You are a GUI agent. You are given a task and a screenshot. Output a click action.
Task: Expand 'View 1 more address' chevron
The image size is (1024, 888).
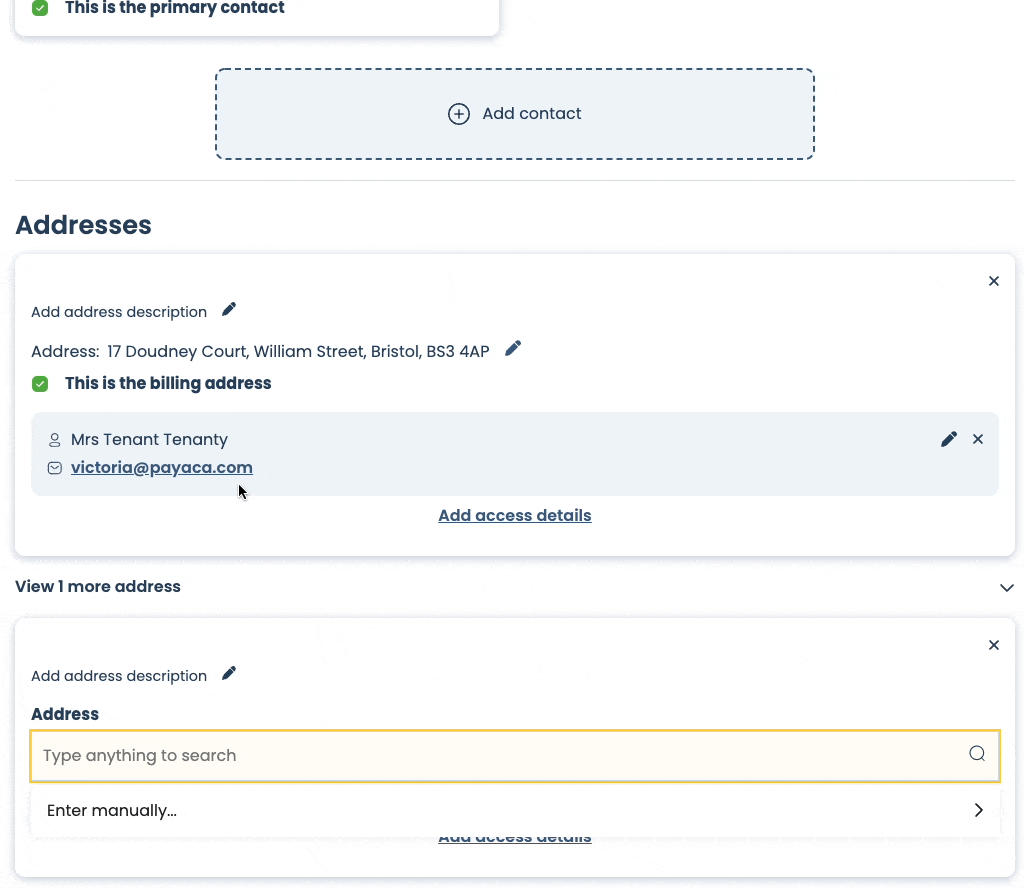1006,588
